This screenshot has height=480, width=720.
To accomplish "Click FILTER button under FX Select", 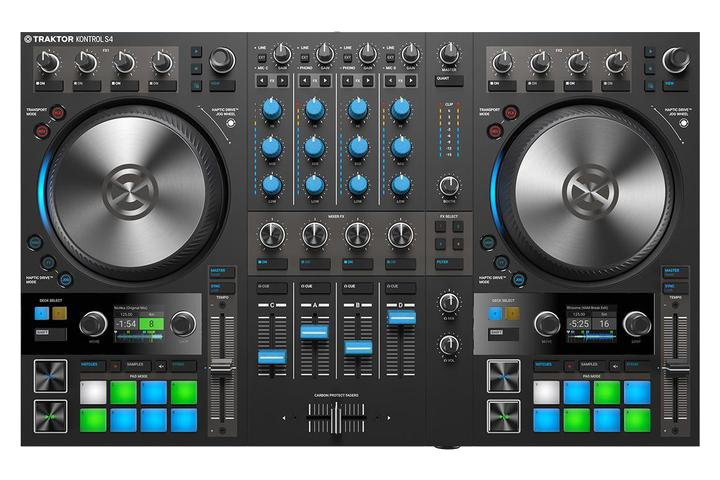I will click(449, 264).
